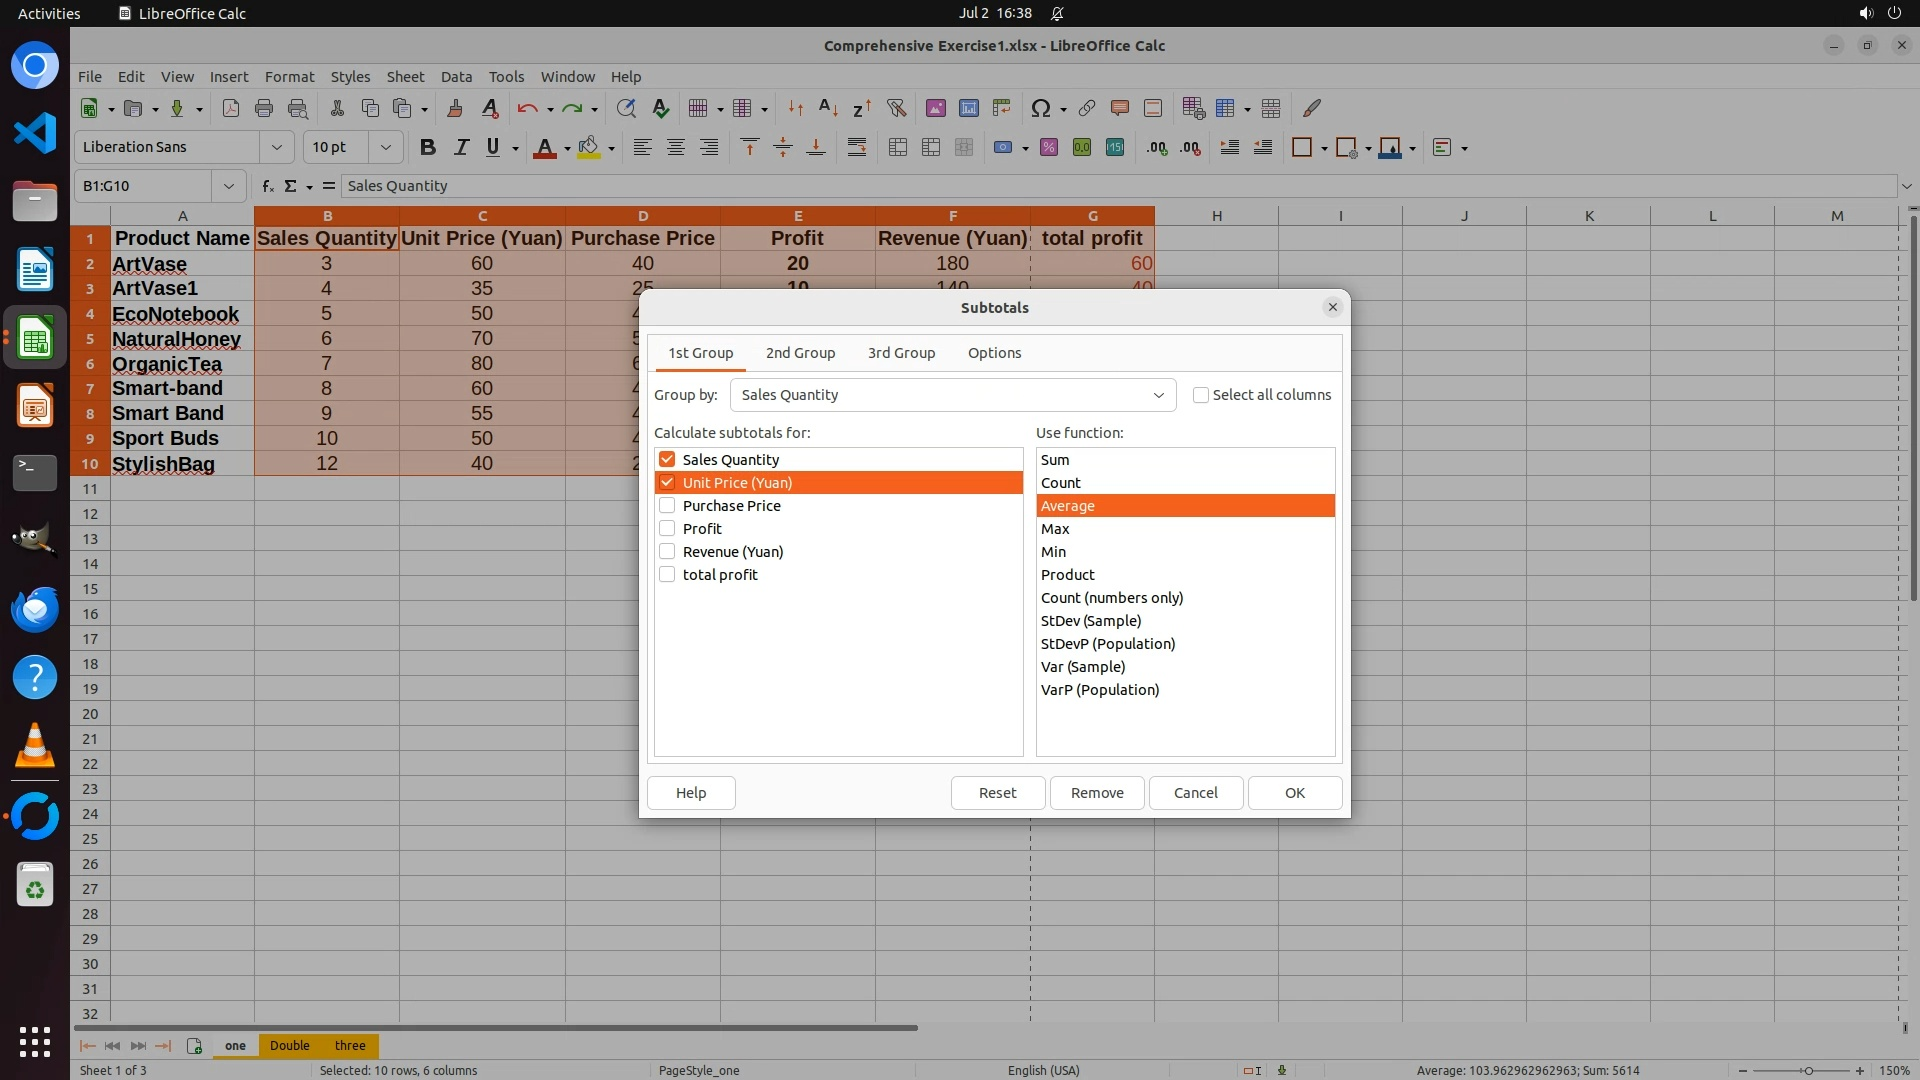Open the Sum function icon in formula bar
This screenshot has width=1920, height=1080.
coord(291,186)
